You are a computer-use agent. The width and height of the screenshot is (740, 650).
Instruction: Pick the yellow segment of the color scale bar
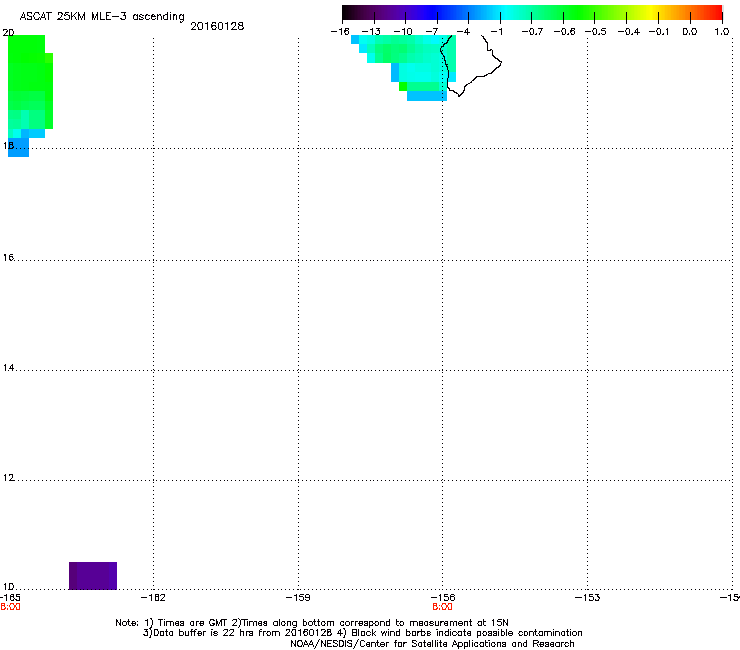click(653, 13)
